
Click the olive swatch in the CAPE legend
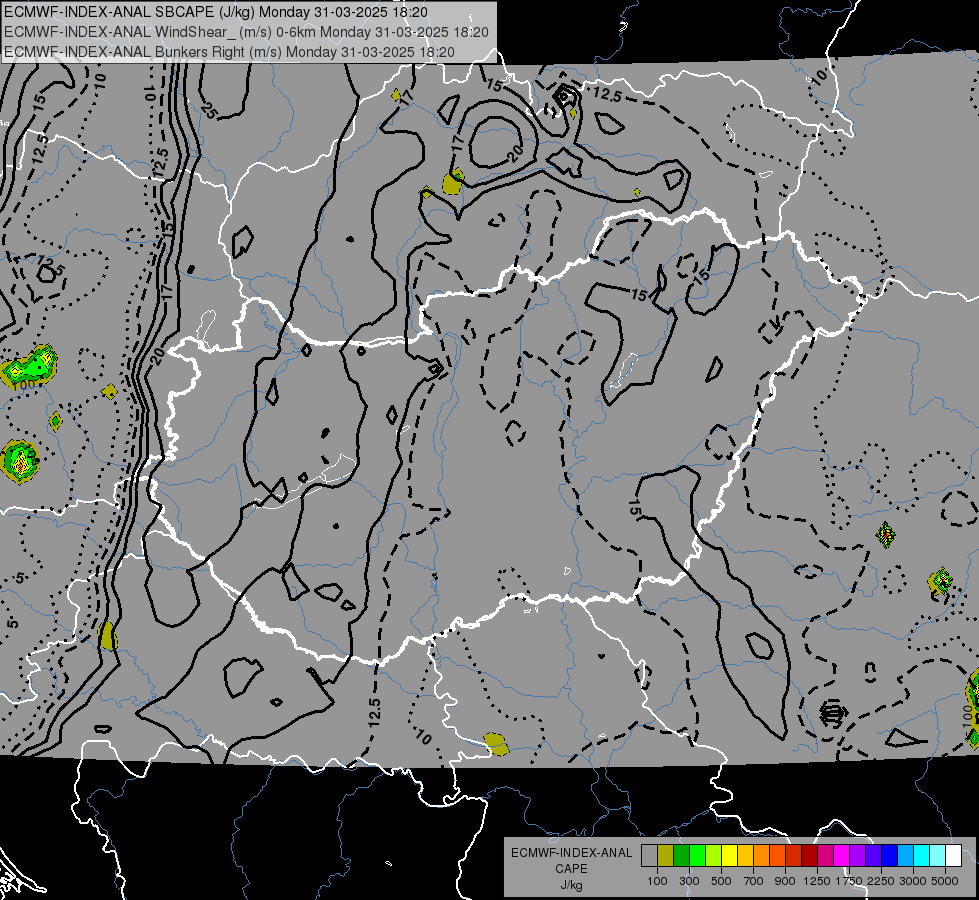tap(666, 856)
